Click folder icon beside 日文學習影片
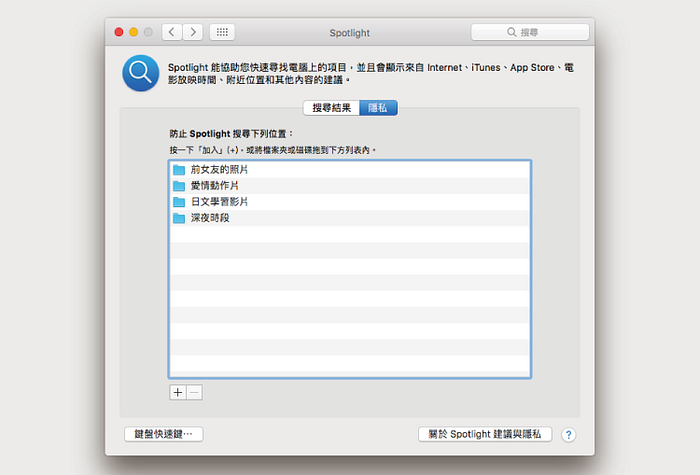 click(179, 202)
